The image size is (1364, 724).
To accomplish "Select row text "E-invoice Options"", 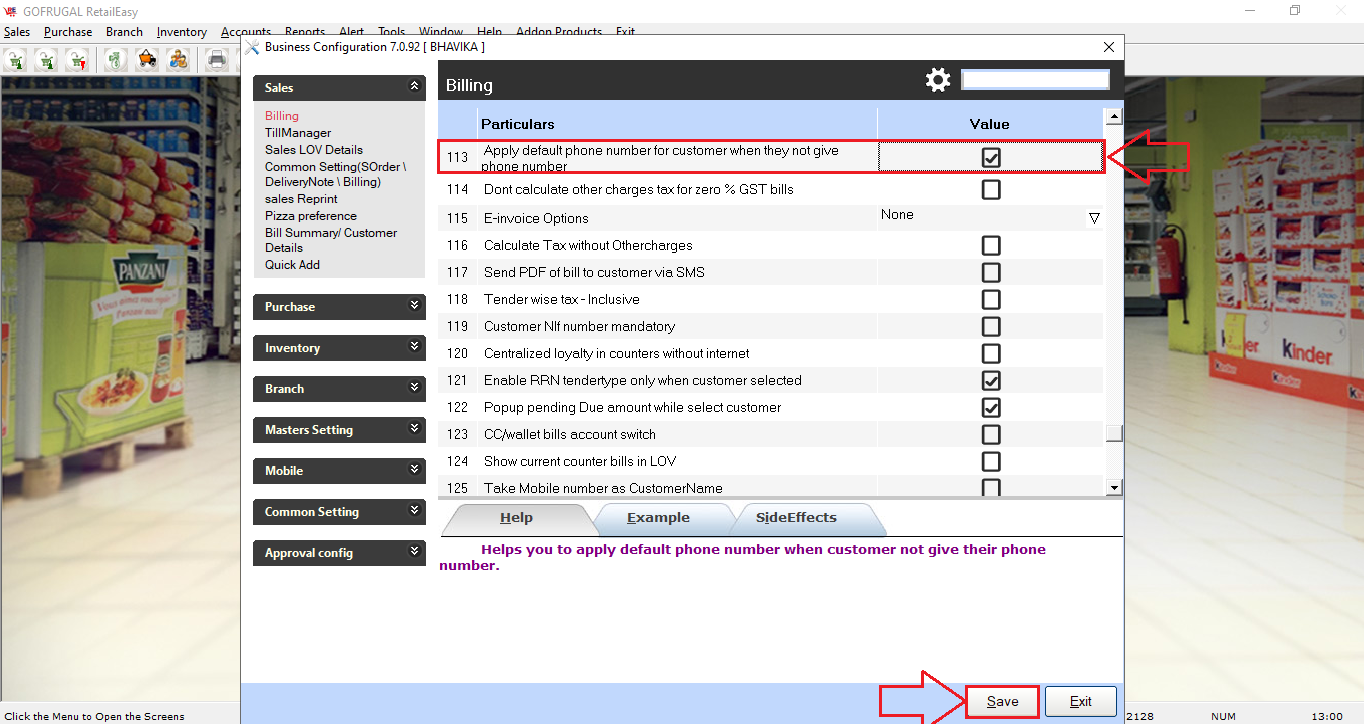I will (x=536, y=218).
